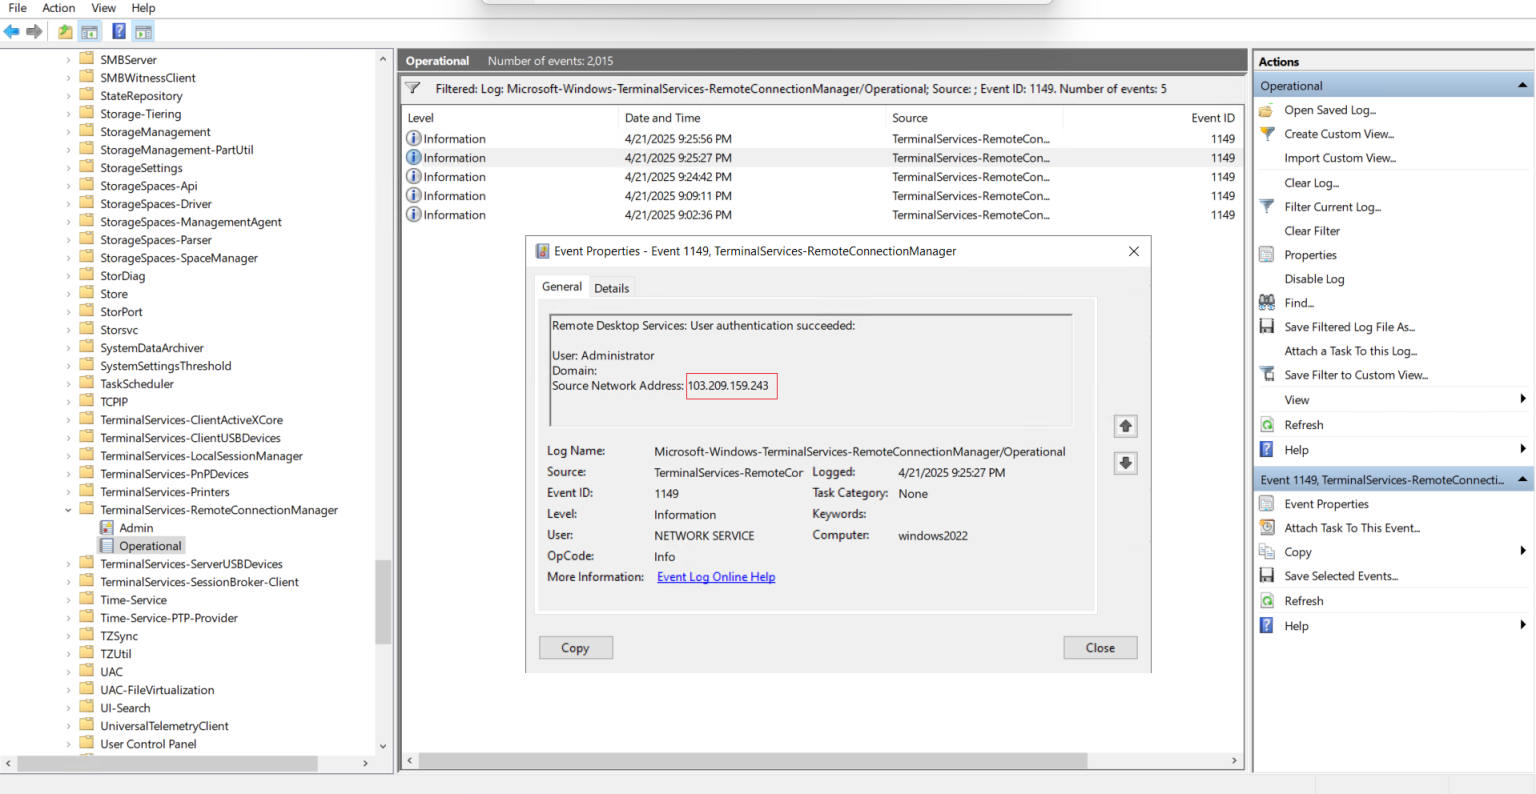Refresh the event list
The width and height of the screenshot is (1536, 794).
[1304, 424]
